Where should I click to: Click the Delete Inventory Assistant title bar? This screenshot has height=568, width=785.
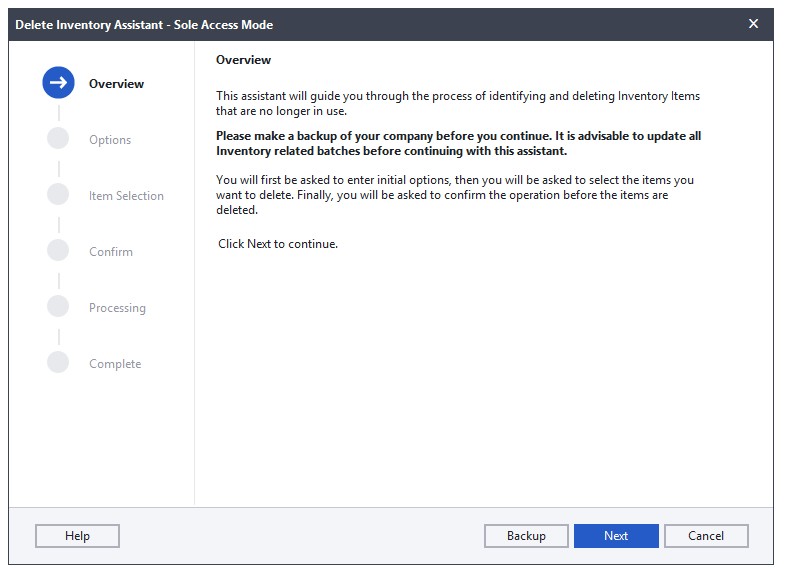300,24
